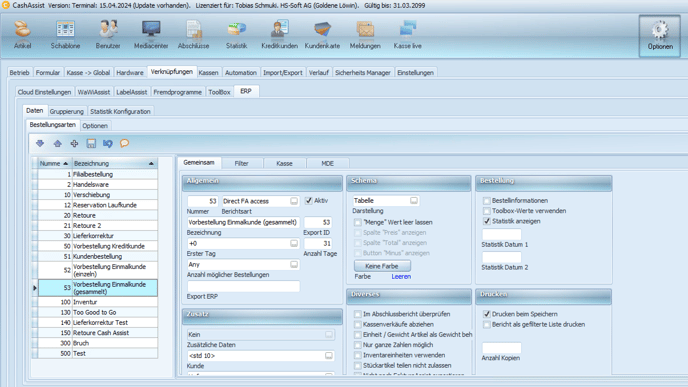
Task: Open the Import/Export tab
Action: pos(283,73)
